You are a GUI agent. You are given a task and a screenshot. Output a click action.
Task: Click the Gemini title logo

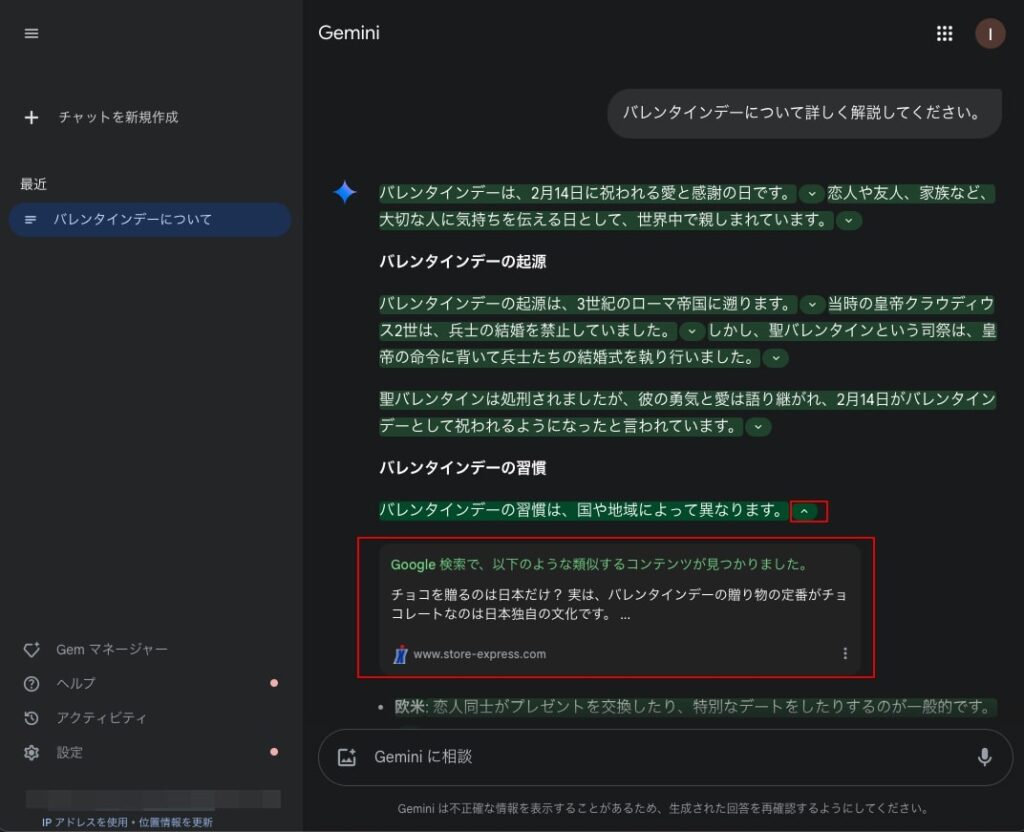point(349,33)
